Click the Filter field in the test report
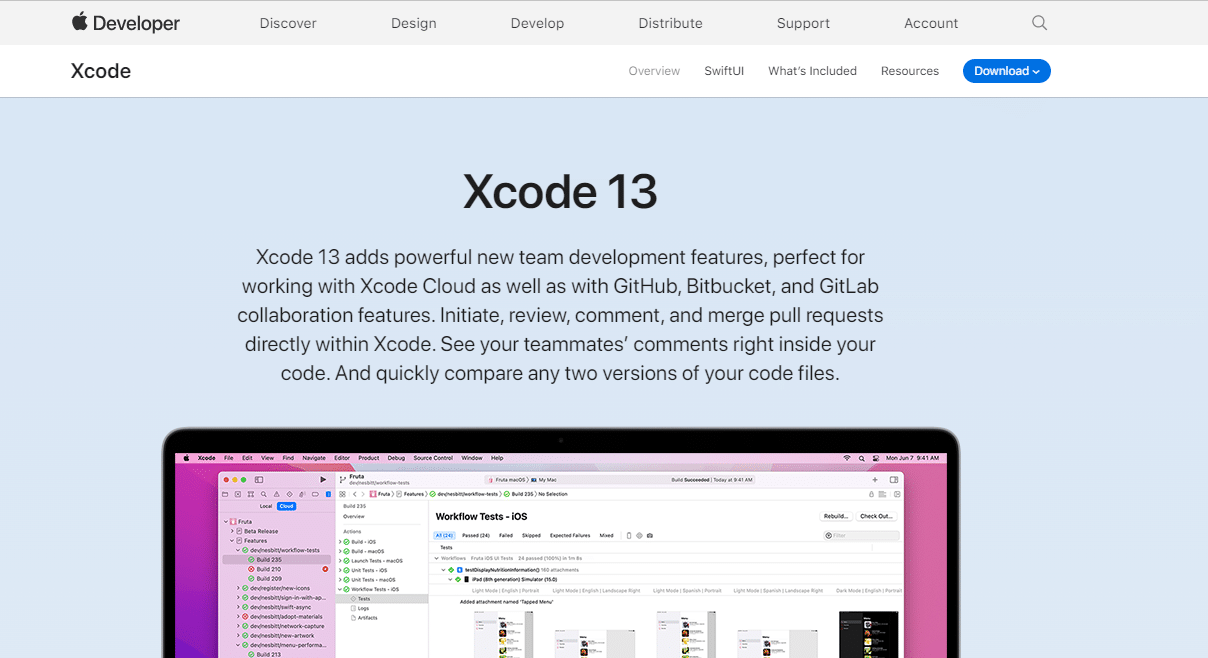 [861, 536]
